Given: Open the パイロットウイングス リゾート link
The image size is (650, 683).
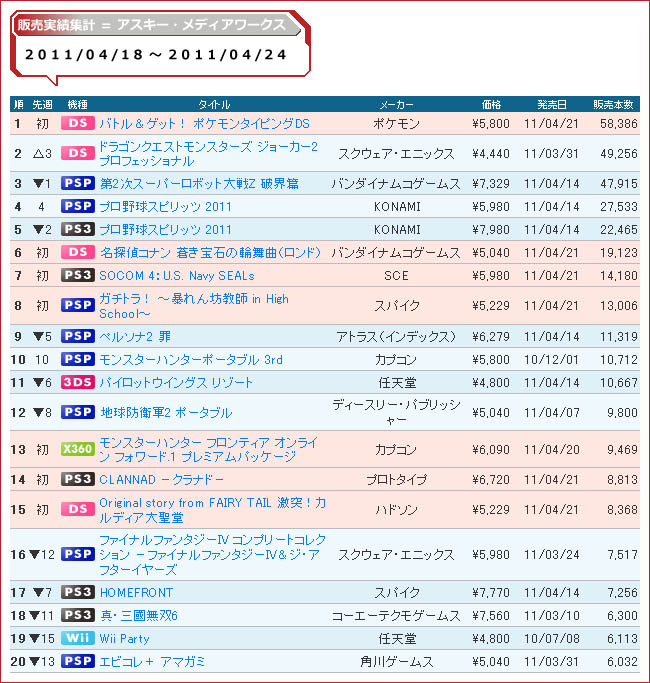Looking at the screenshot, I should point(176,382).
